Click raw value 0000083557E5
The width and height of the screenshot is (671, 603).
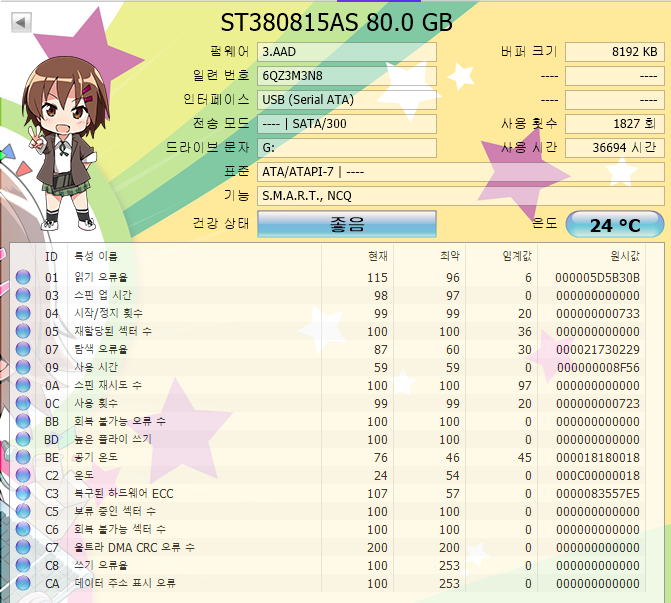pos(597,493)
